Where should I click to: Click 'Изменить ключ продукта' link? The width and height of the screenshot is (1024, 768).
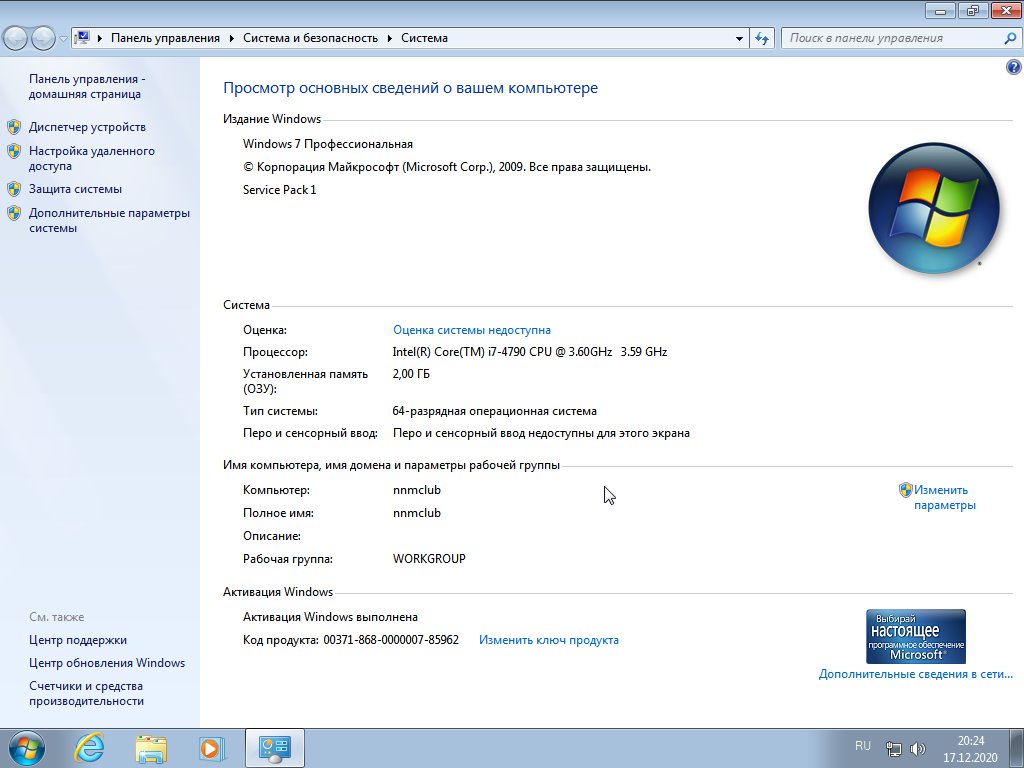pos(548,640)
